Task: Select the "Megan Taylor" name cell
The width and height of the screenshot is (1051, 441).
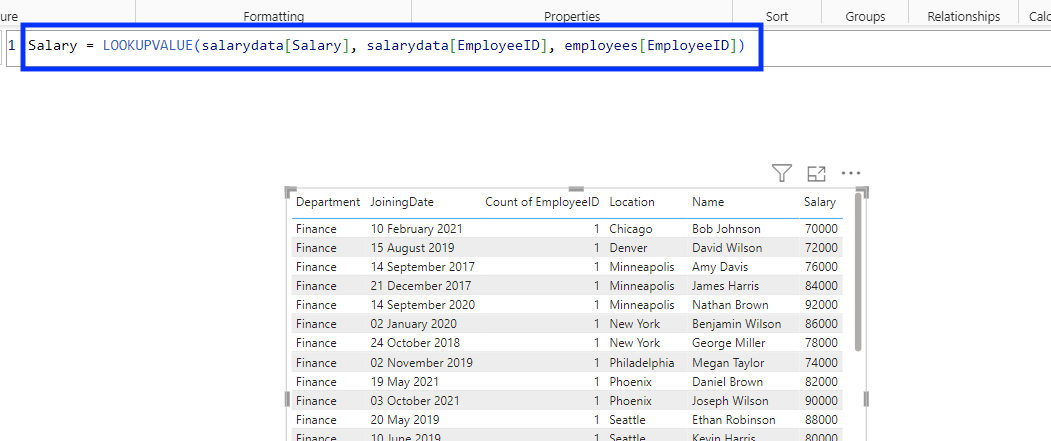Action: pyautogui.click(x=727, y=363)
